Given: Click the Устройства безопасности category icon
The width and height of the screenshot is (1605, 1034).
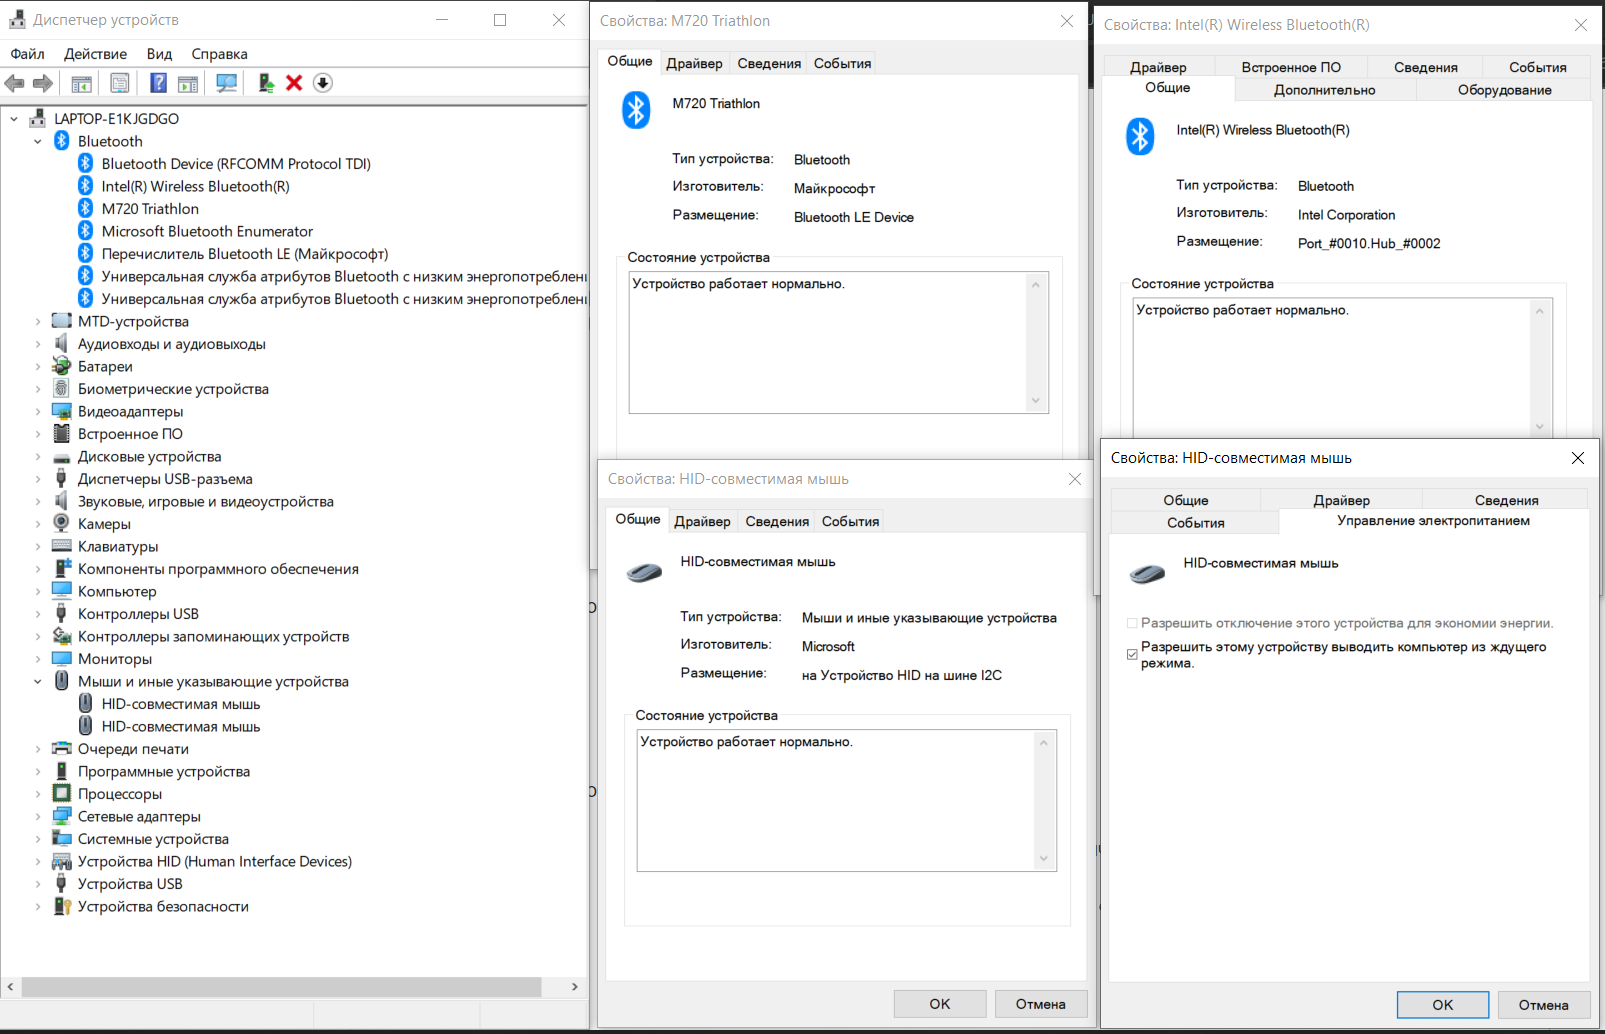Looking at the screenshot, I should 62,906.
